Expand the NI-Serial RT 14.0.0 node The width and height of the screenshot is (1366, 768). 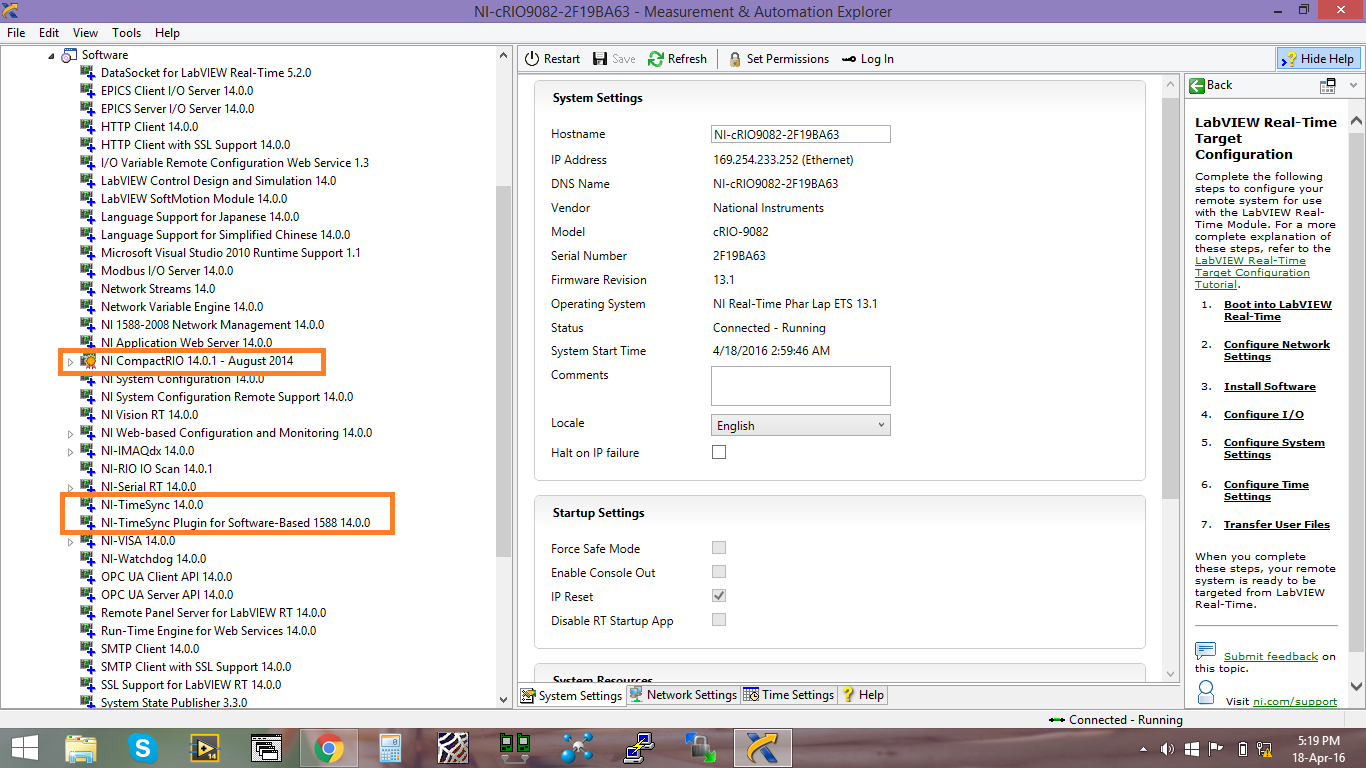[70, 487]
